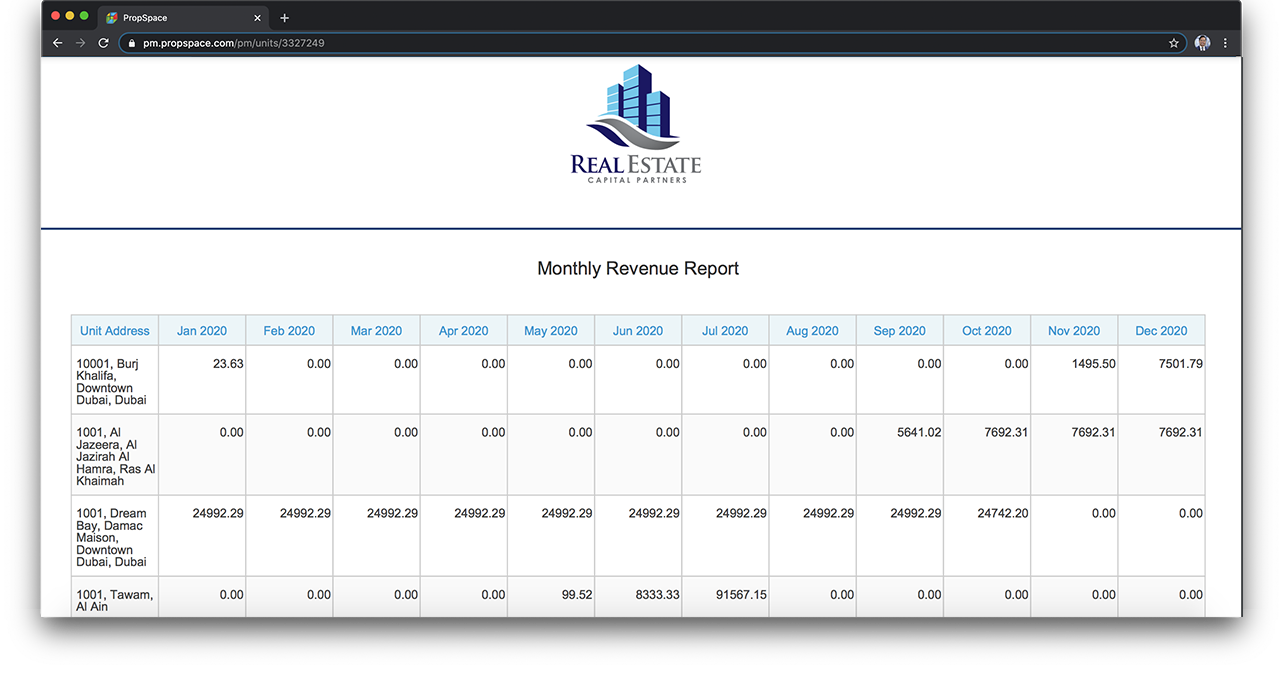This screenshot has width=1281, height=673.
Task: Click the Apr 2020 column header
Action: tap(464, 331)
